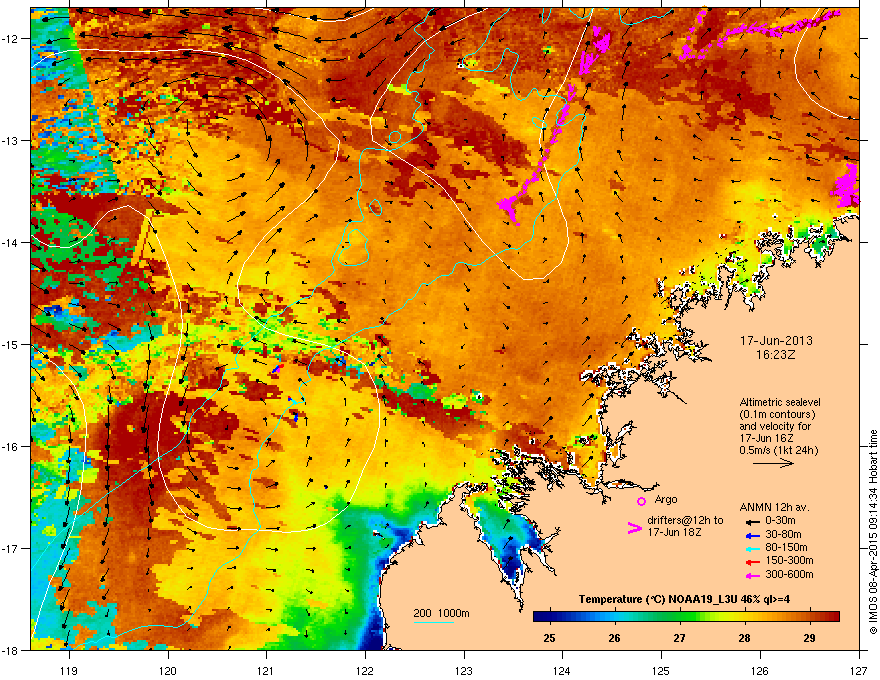Click the '200 1000m' bathymetry label
The height and width of the screenshot is (680, 880).
(x=441, y=613)
